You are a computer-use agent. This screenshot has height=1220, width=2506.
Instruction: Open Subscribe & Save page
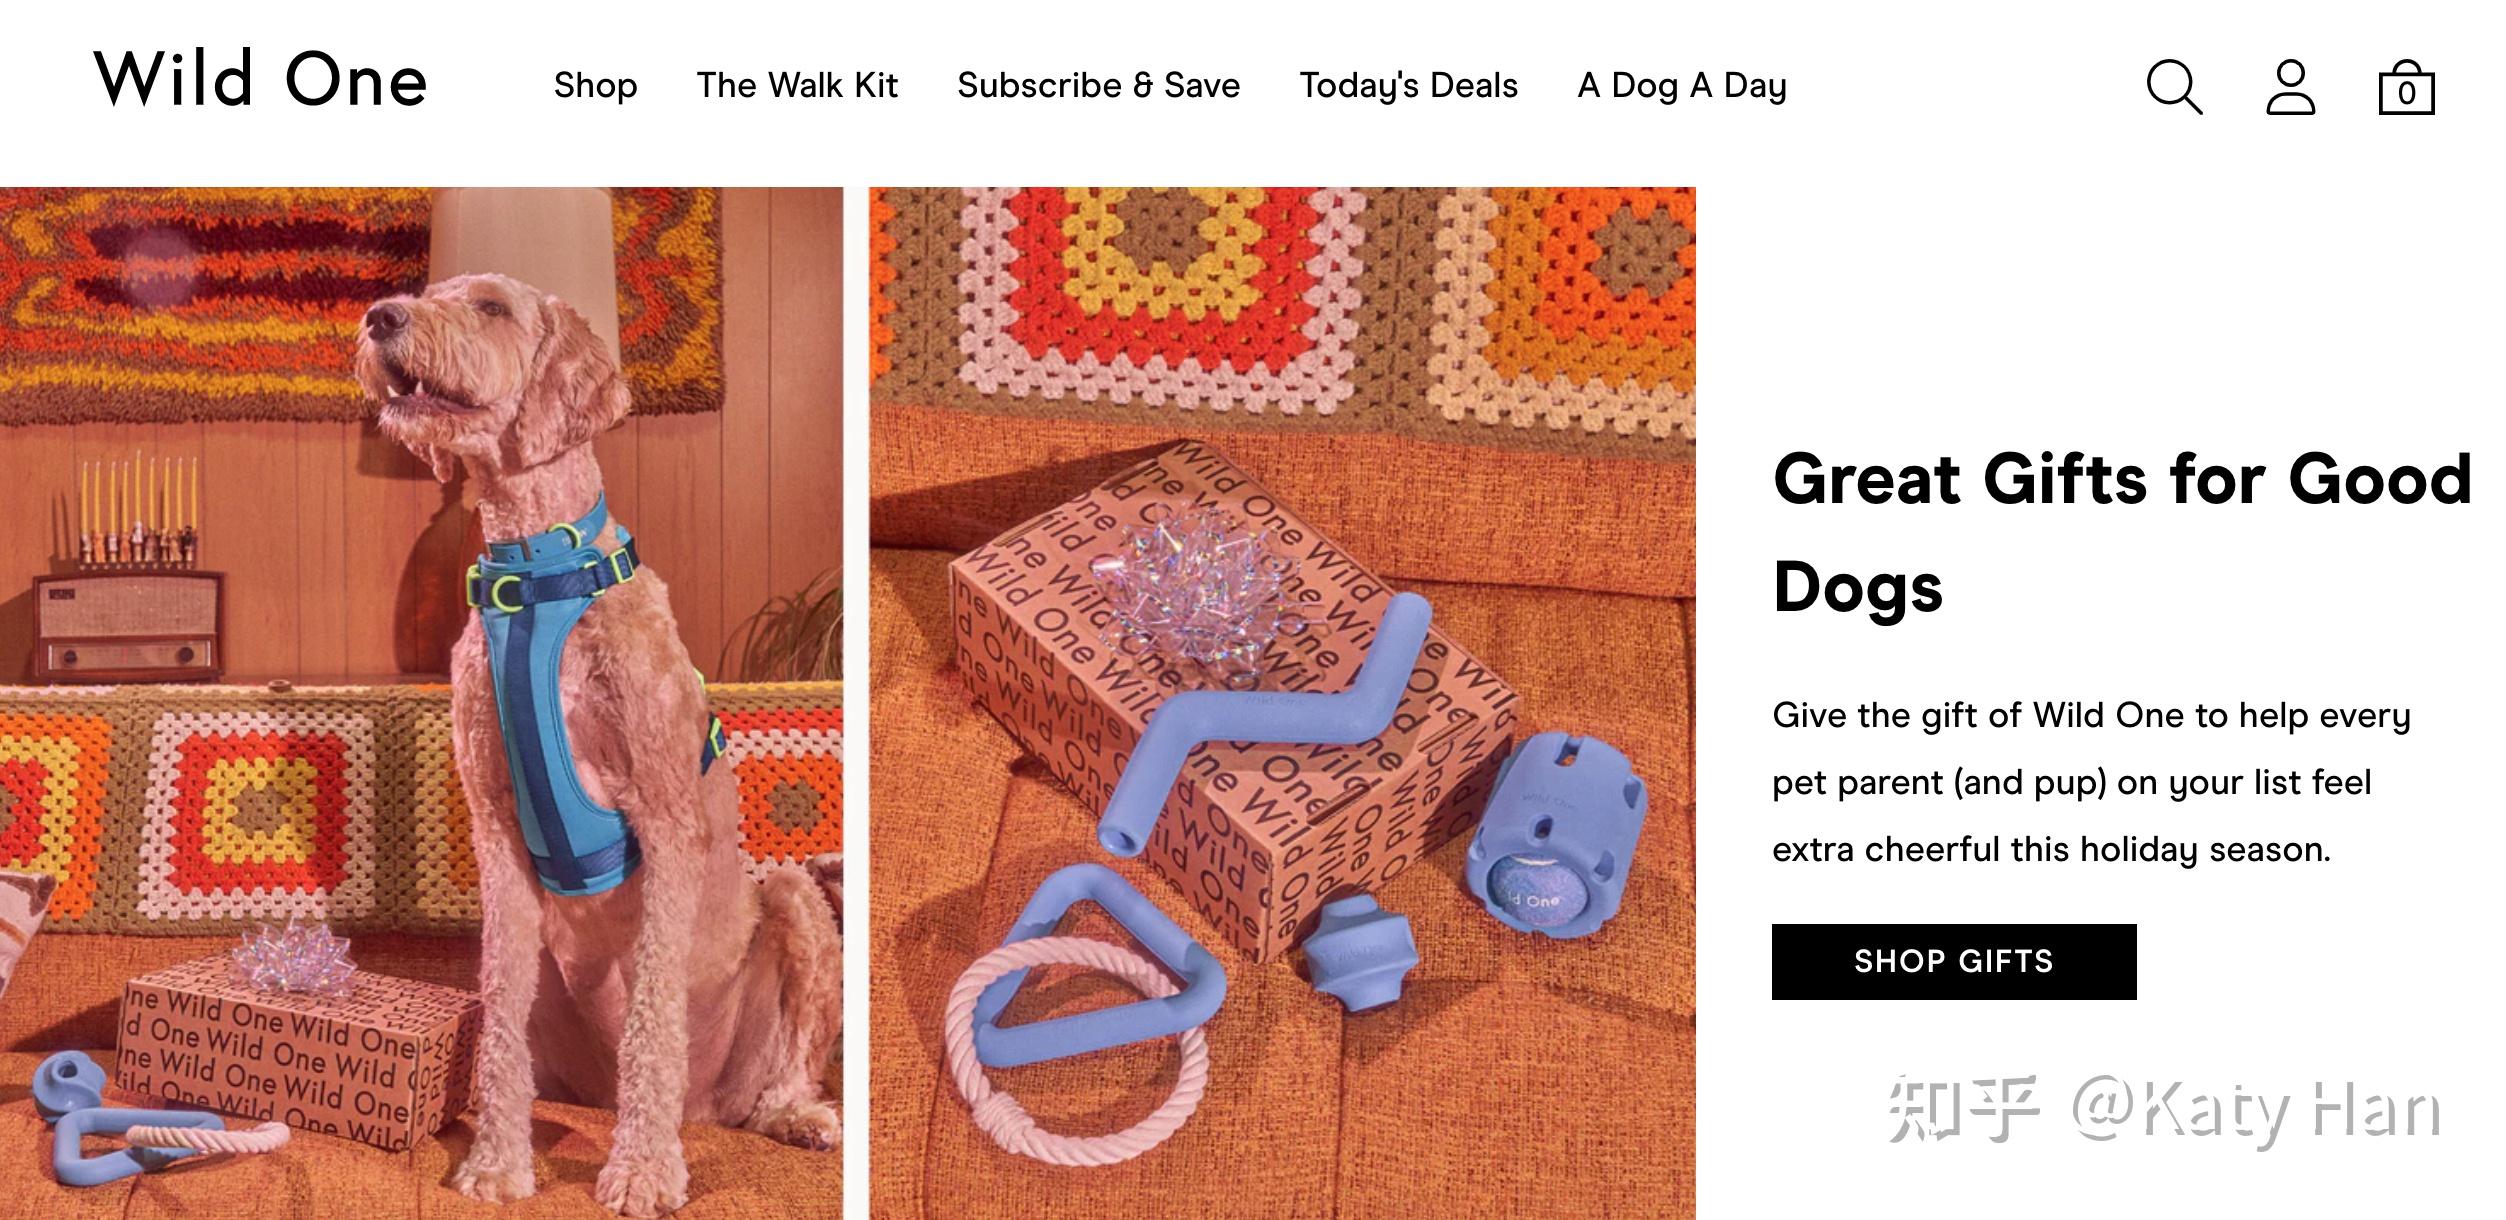(x=1098, y=86)
